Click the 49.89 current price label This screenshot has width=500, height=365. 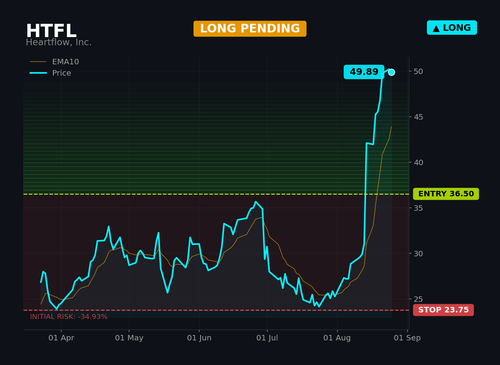coord(364,72)
